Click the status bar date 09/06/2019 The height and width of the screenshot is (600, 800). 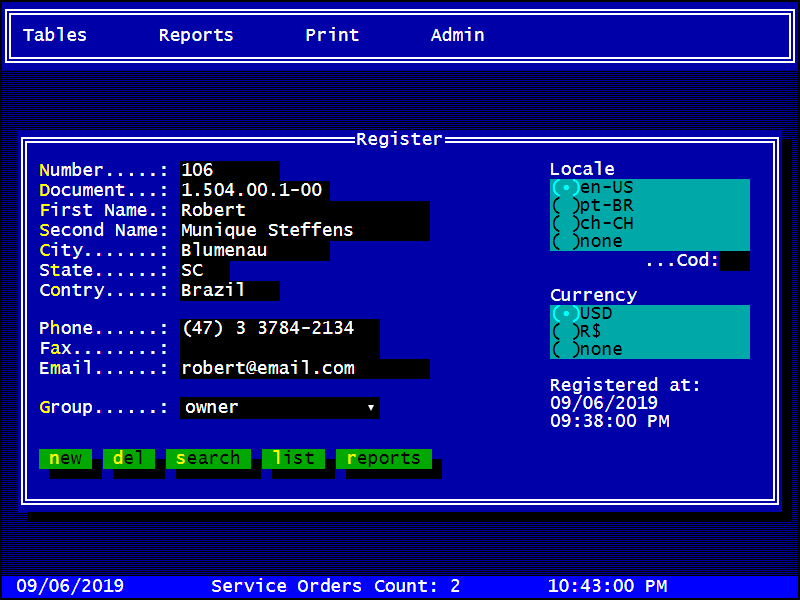[x=70, y=586]
